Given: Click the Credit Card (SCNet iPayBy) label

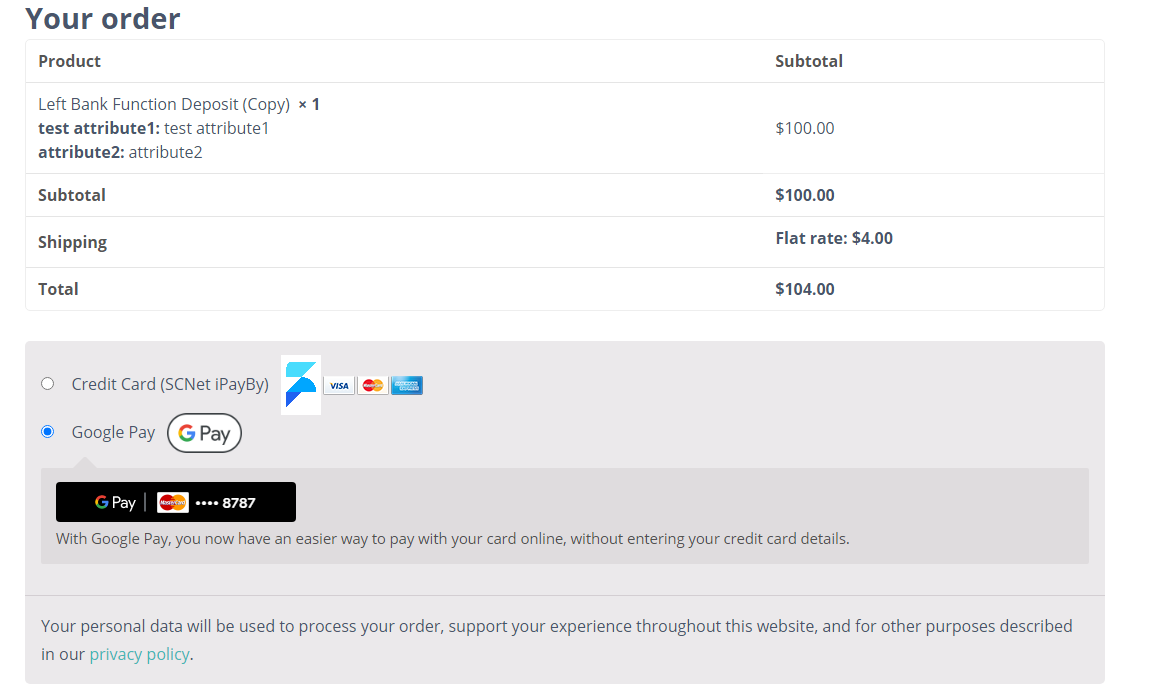Looking at the screenshot, I should [x=170, y=384].
